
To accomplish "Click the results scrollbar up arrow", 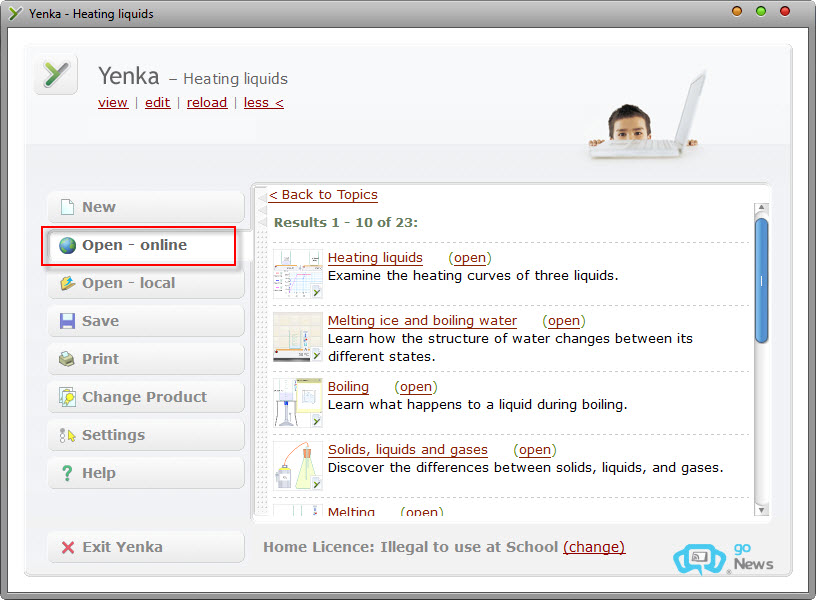I will (x=761, y=208).
